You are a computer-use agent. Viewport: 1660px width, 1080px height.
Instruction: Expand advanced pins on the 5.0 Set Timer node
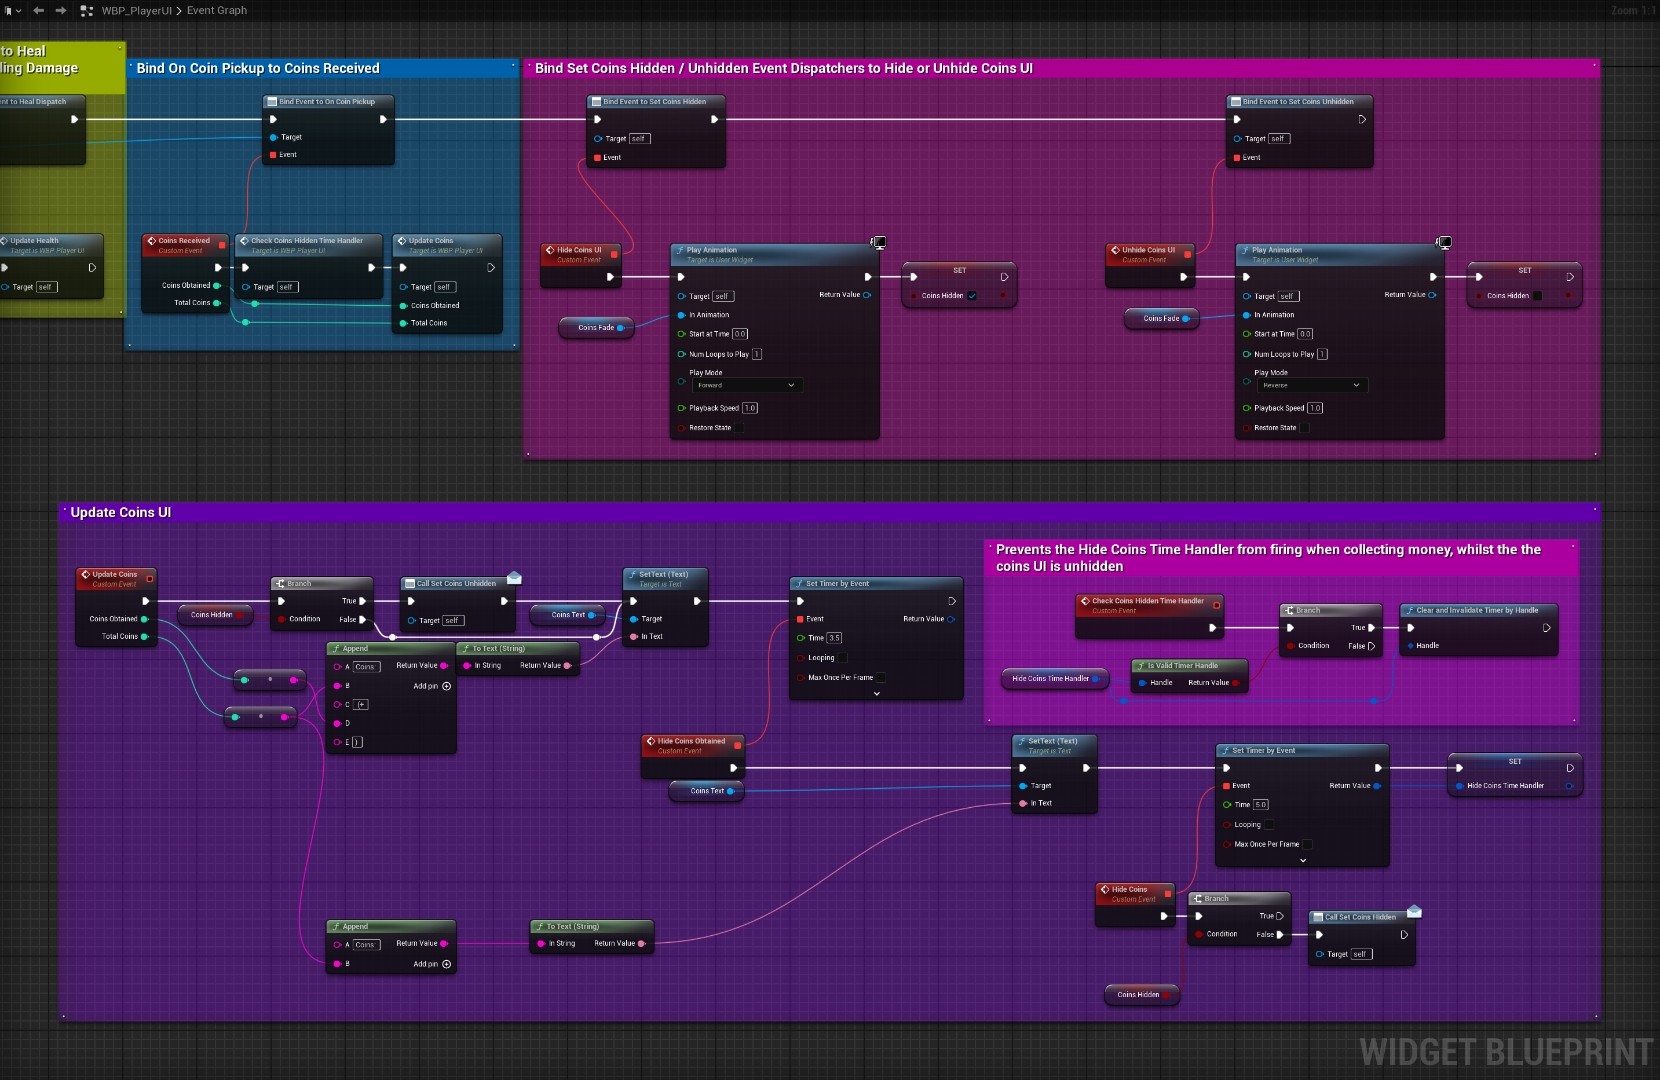(1303, 860)
